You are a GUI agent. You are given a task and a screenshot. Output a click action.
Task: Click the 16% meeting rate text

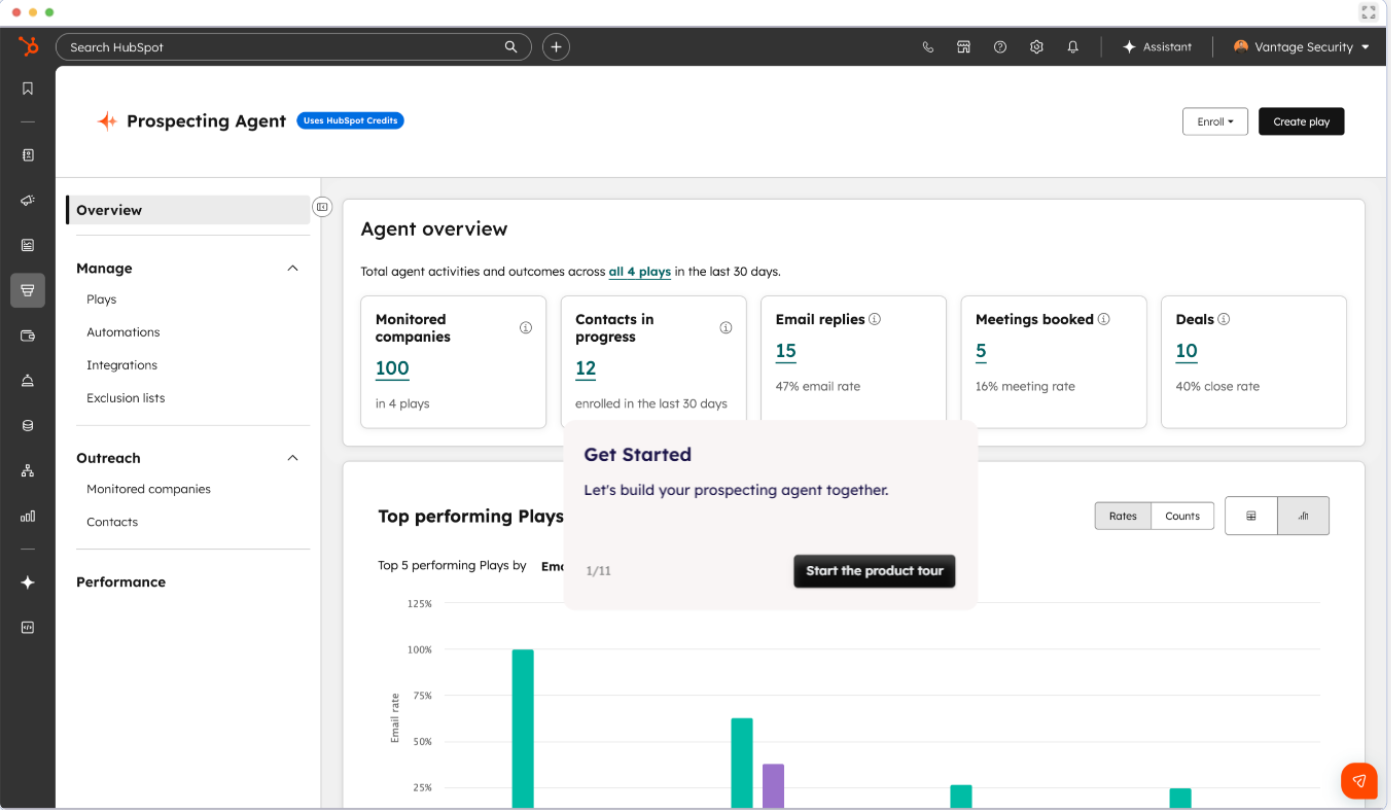coord(1025,386)
